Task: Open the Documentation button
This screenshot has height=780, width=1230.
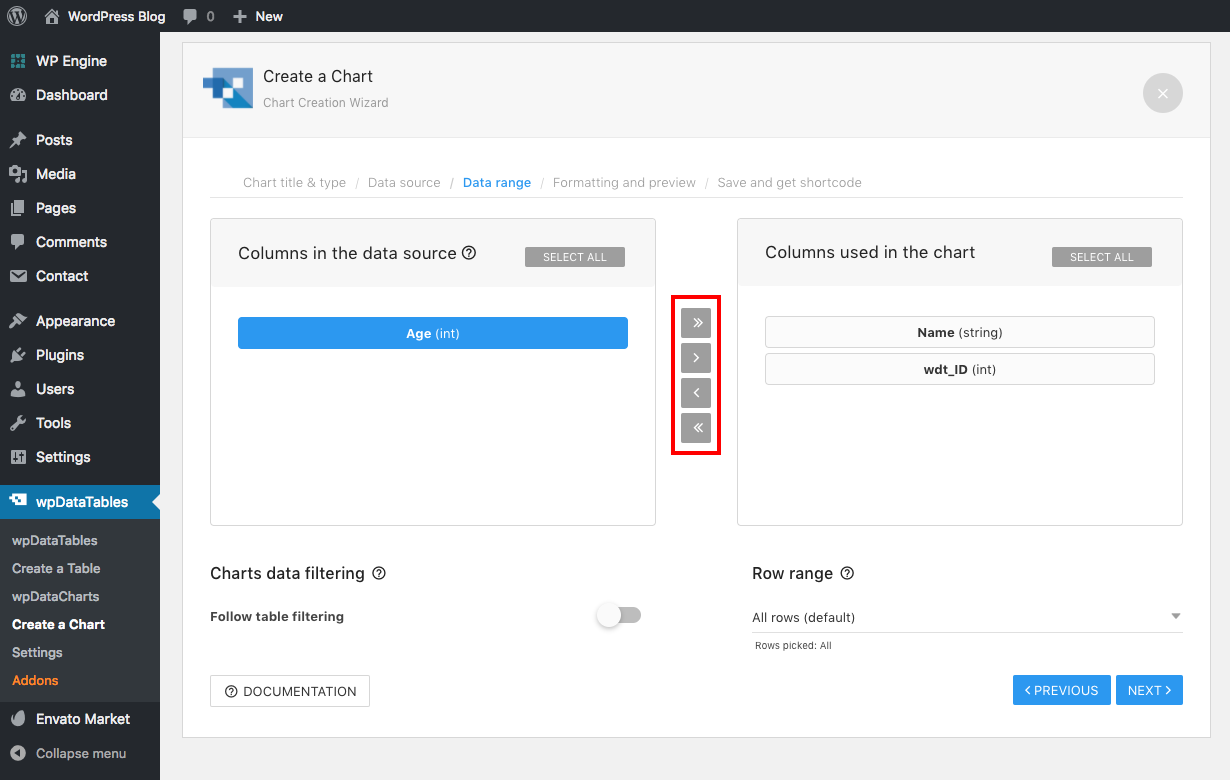Action: click(290, 691)
